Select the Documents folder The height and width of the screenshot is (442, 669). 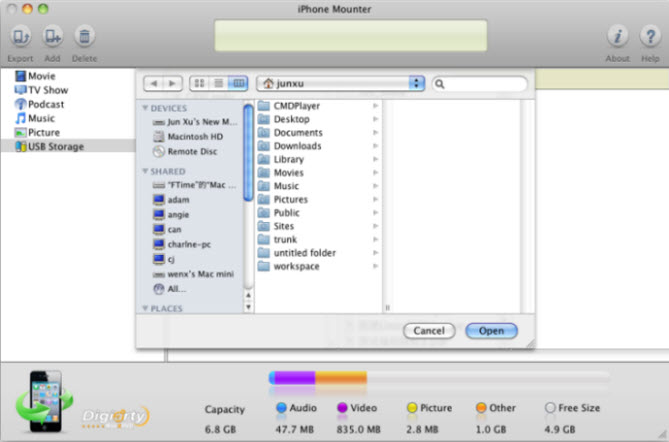tap(290, 133)
